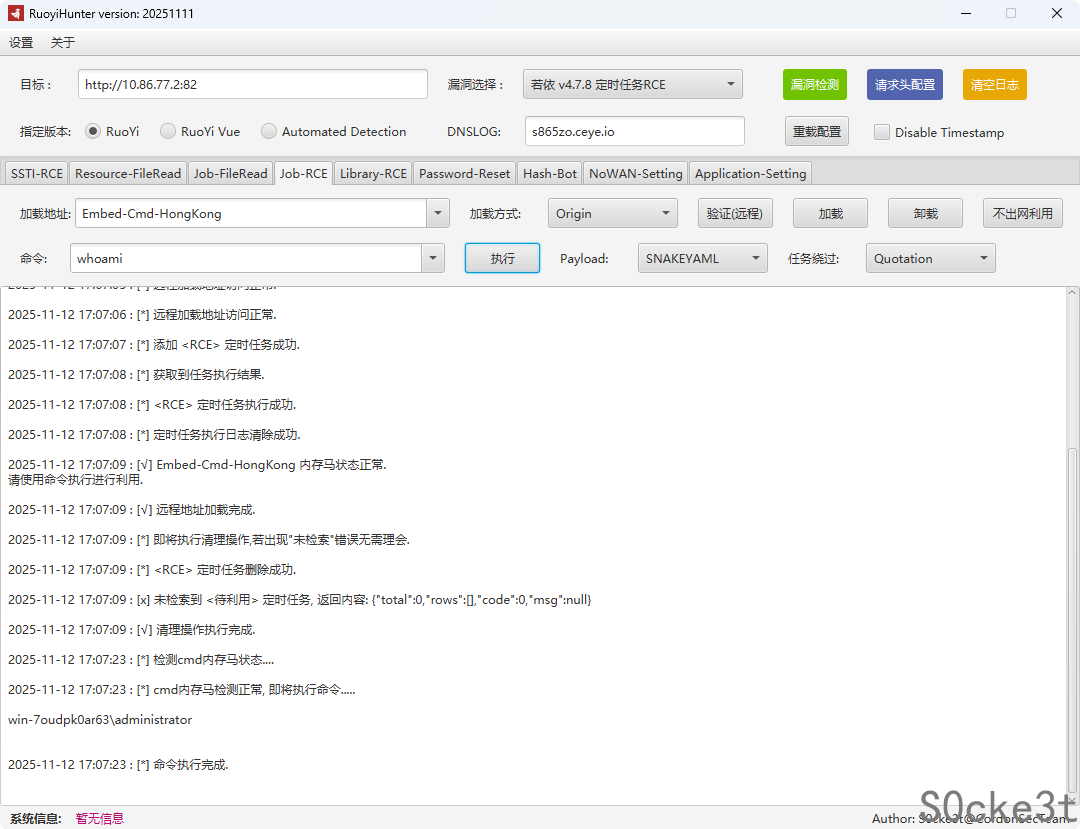The height and width of the screenshot is (829, 1080).
Task: Click the whoami command field
Action: (246, 258)
